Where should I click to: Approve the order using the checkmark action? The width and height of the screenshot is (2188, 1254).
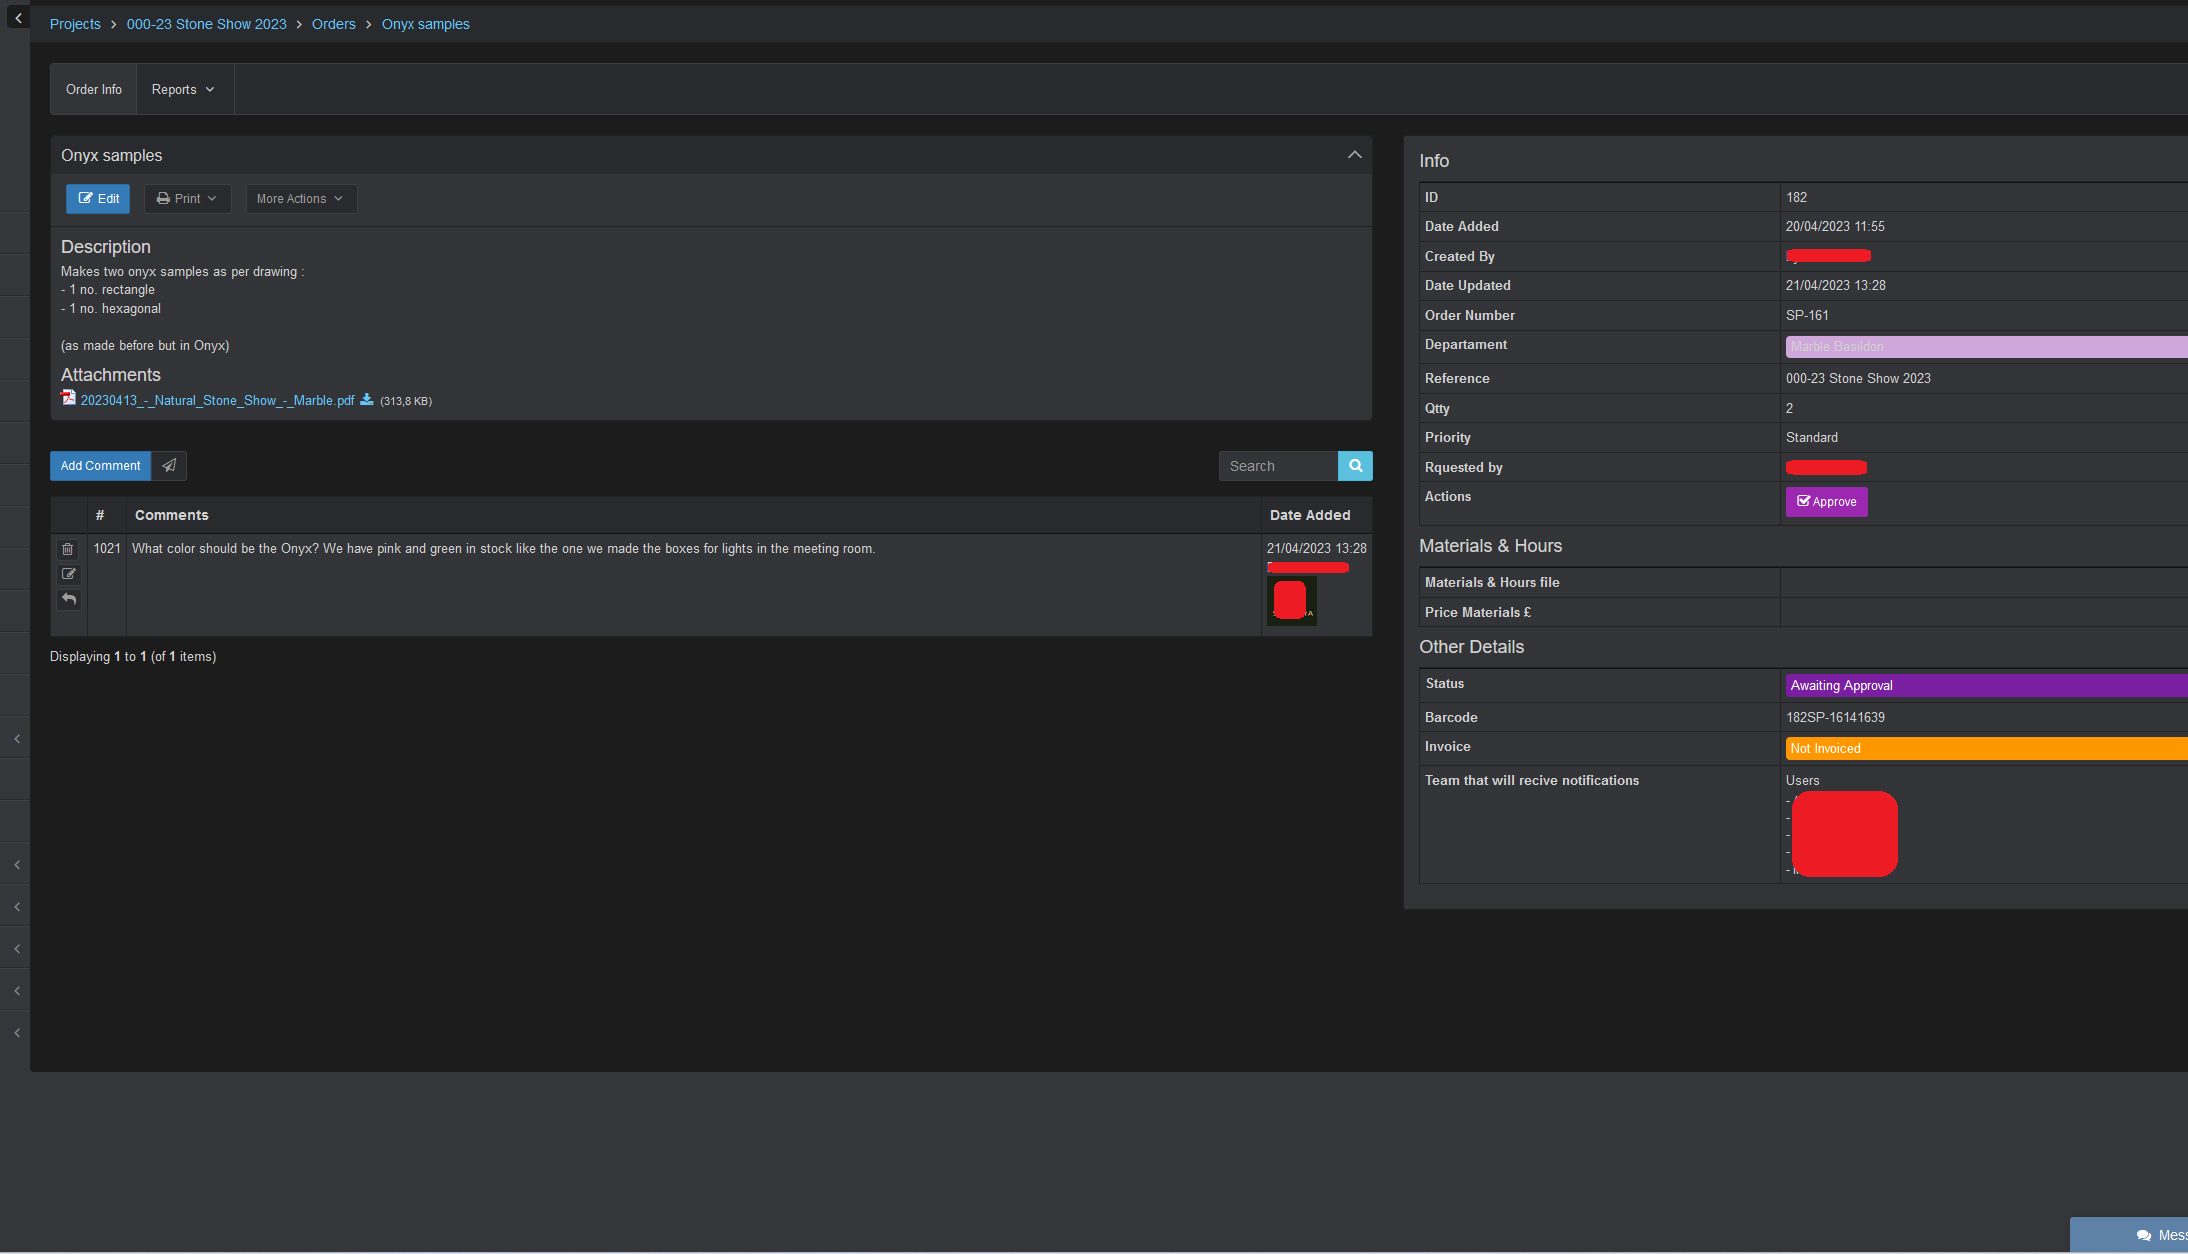click(1826, 501)
